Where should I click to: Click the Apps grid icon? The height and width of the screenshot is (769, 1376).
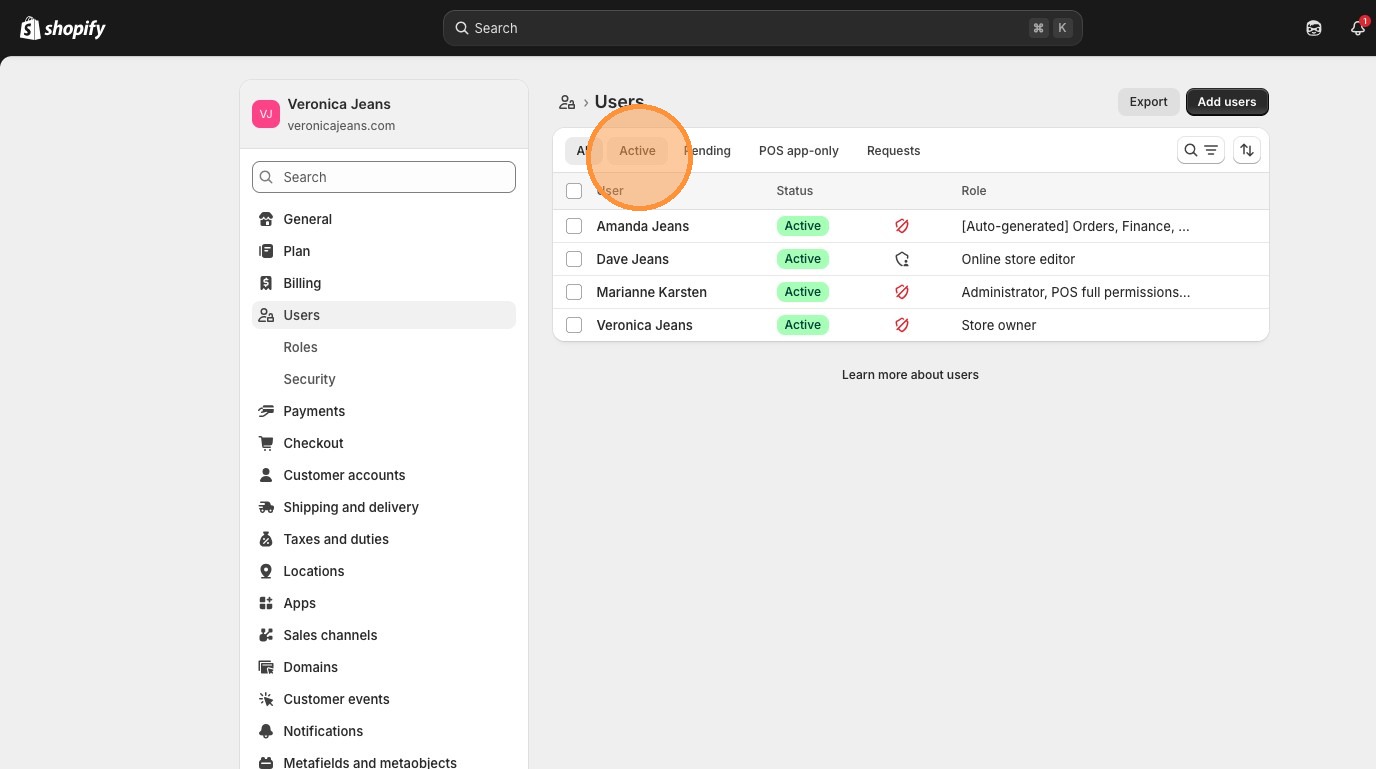pos(266,603)
